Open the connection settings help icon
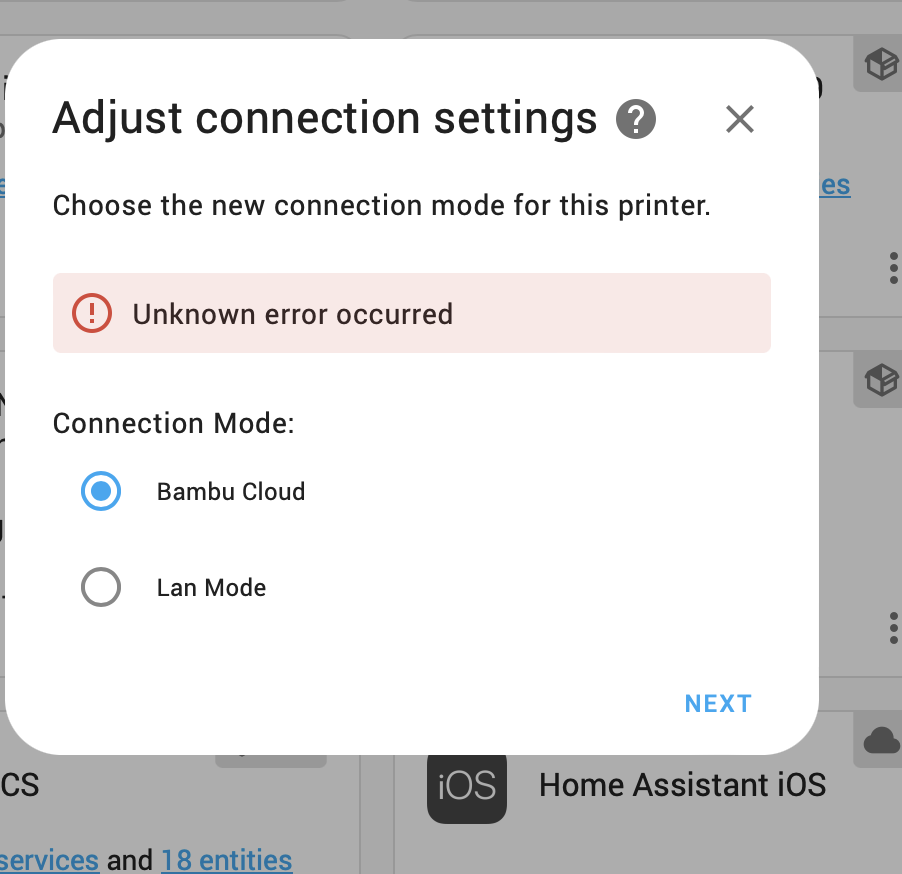The width and height of the screenshot is (902, 874). (x=635, y=119)
